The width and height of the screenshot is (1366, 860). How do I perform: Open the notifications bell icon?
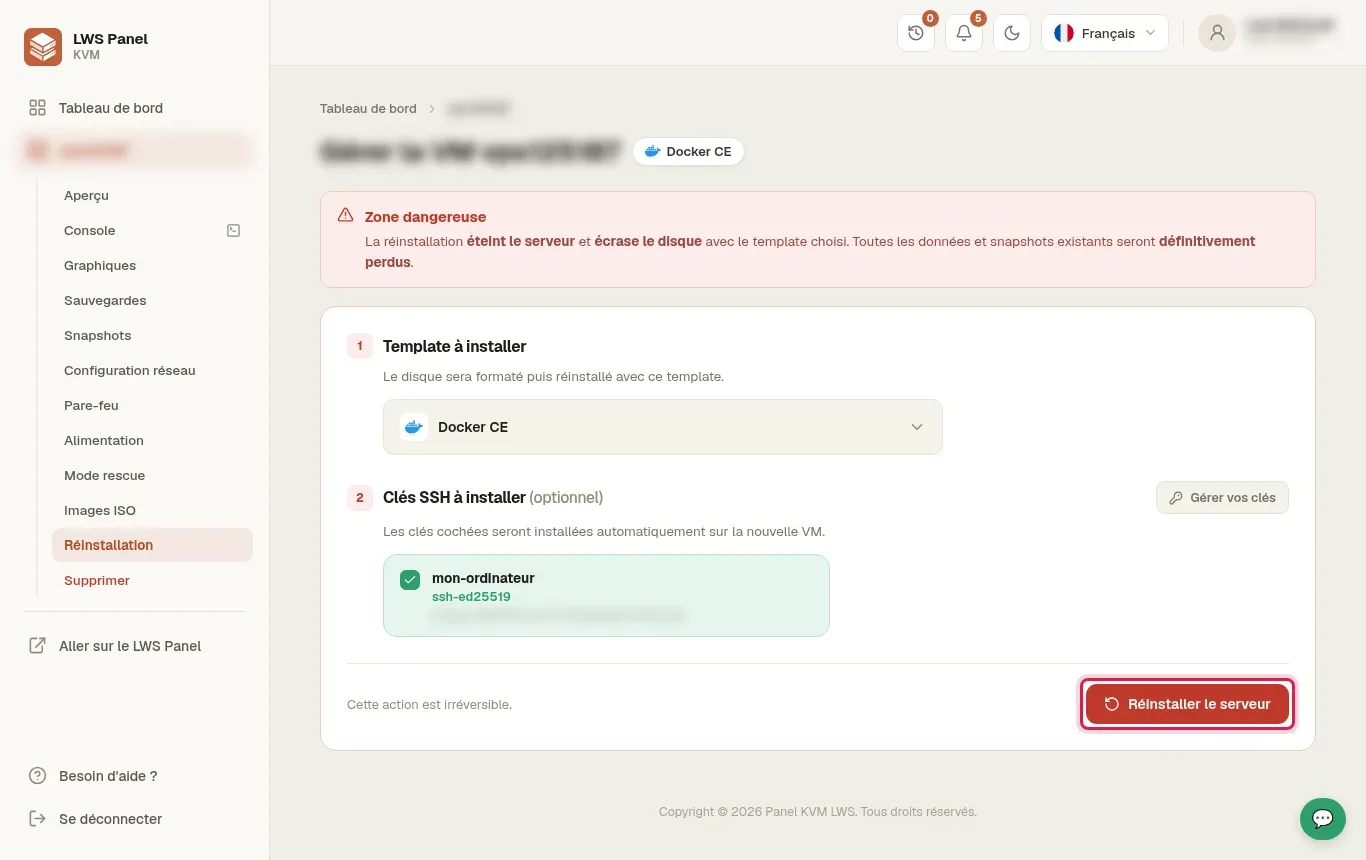coord(964,33)
